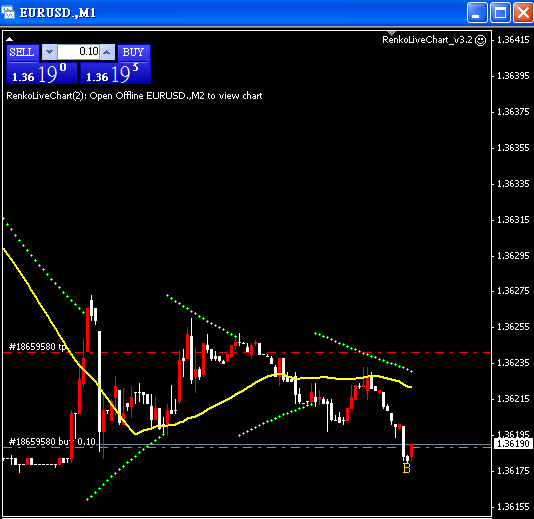Click the chart shift triangle marker at top

click(x=392, y=33)
